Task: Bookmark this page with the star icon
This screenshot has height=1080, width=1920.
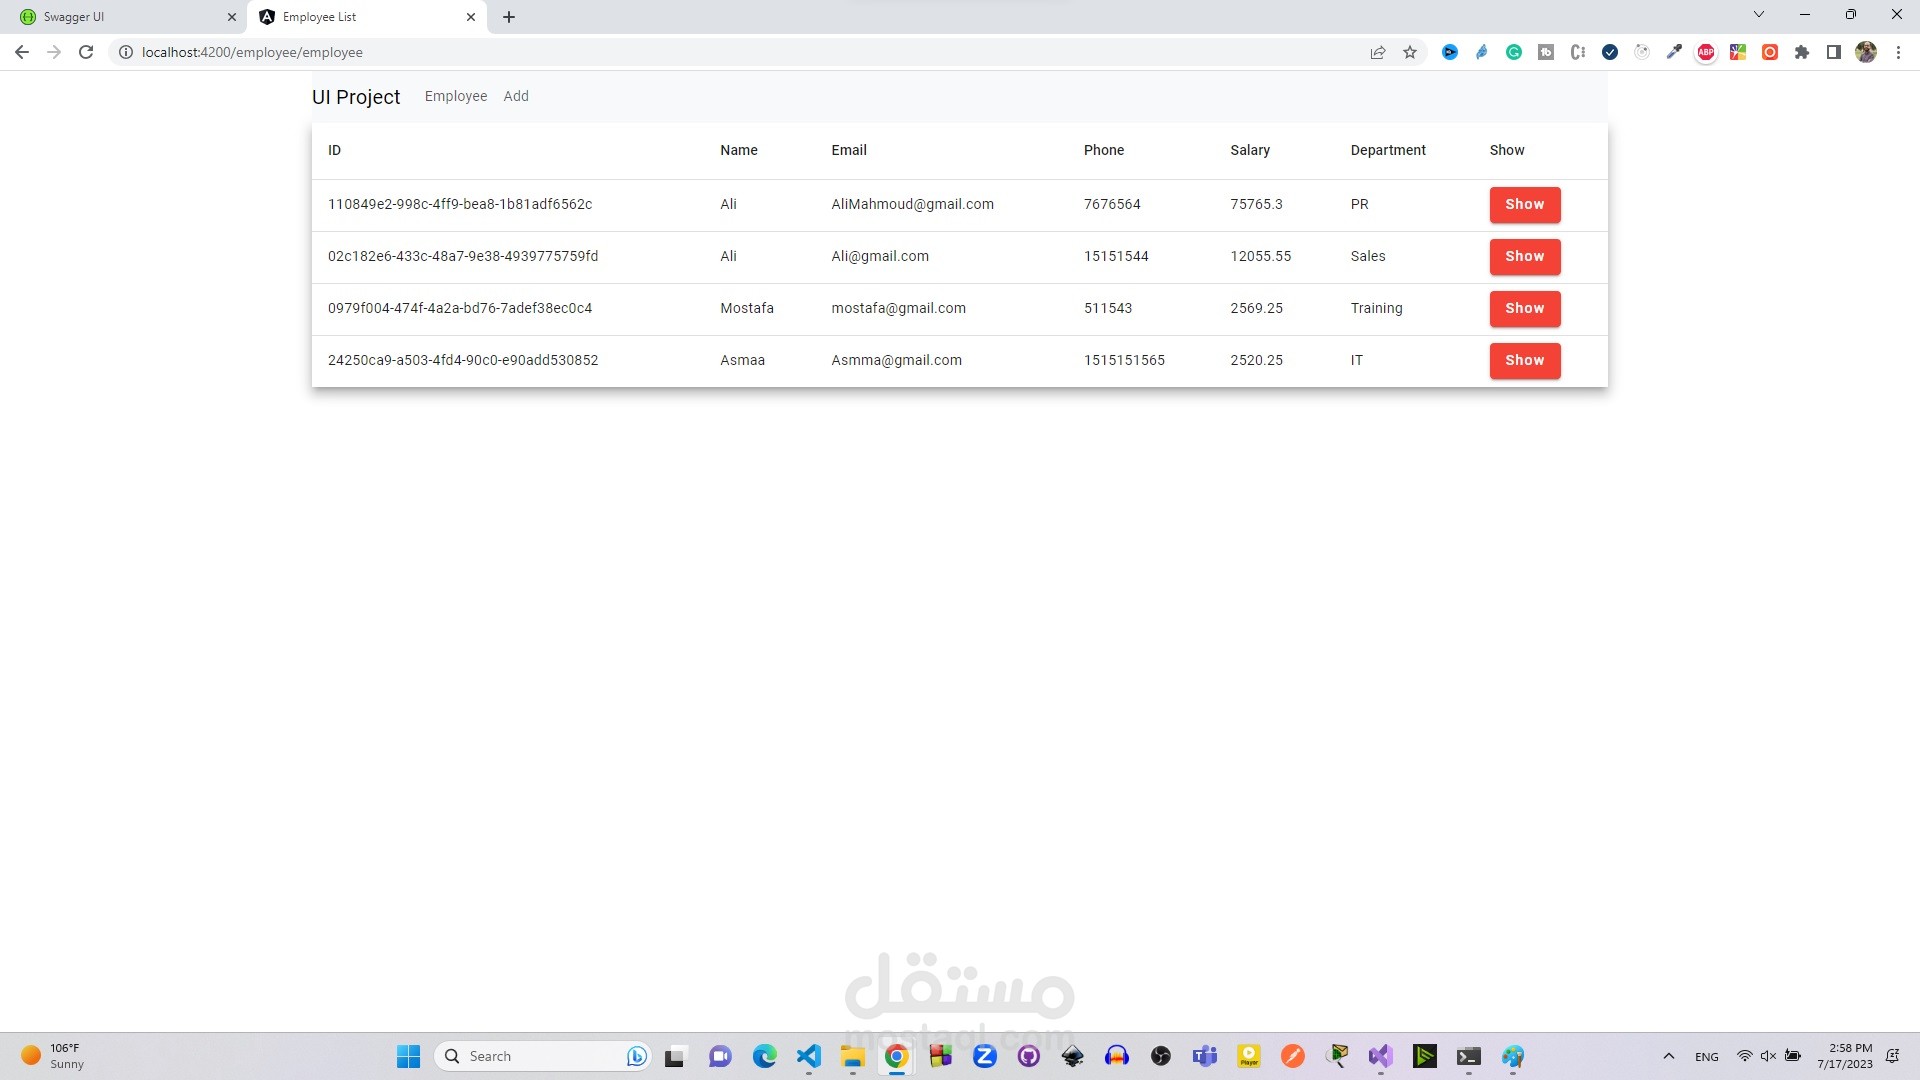Action: tap(1410, 52)
